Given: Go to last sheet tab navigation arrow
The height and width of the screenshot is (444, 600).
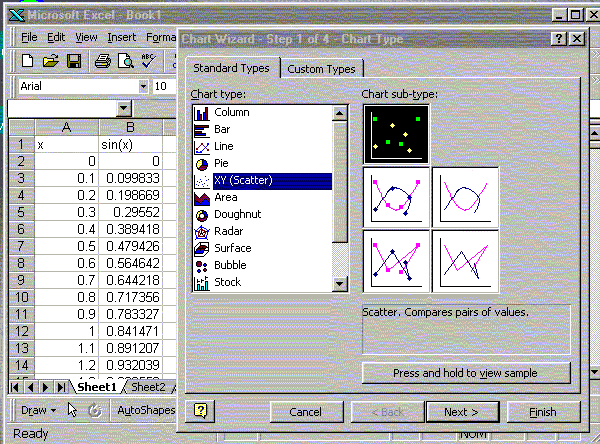Looking at the screenshot, I should (61, 387).
